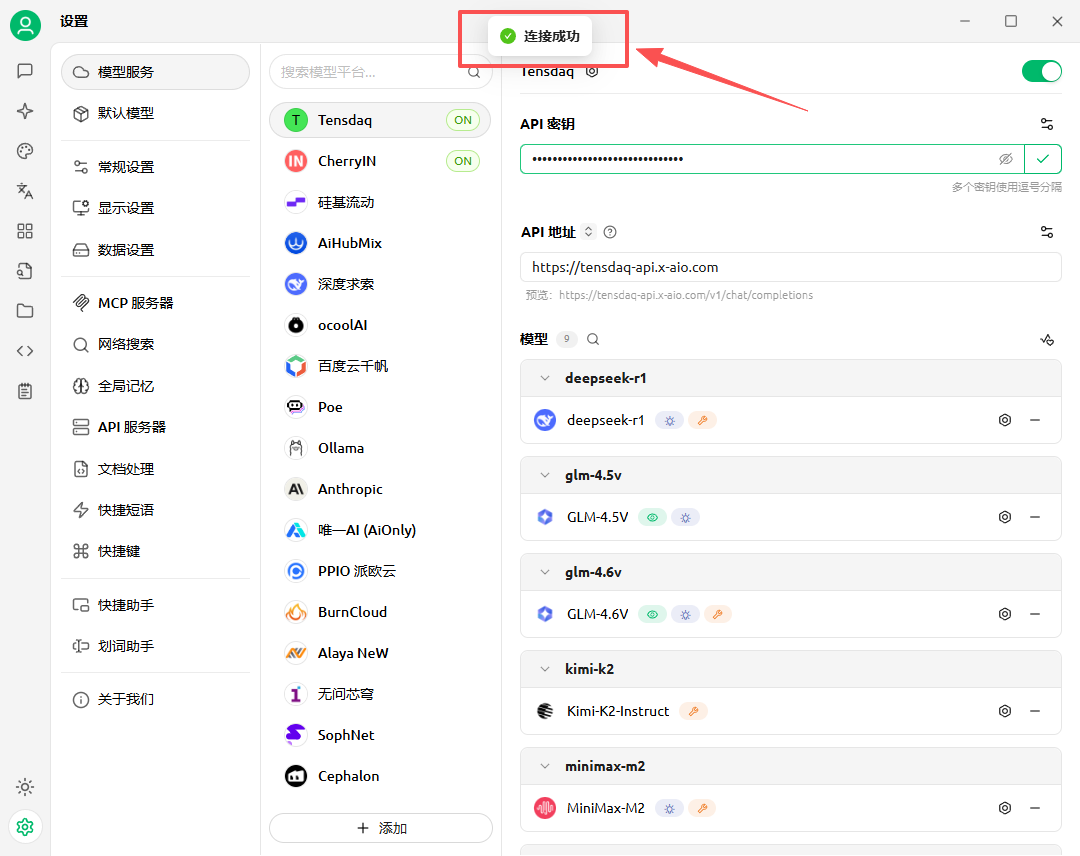The image size is (1080, 856).
Task: Open the knowledge base sidebar icon
Action: [25, 271]
